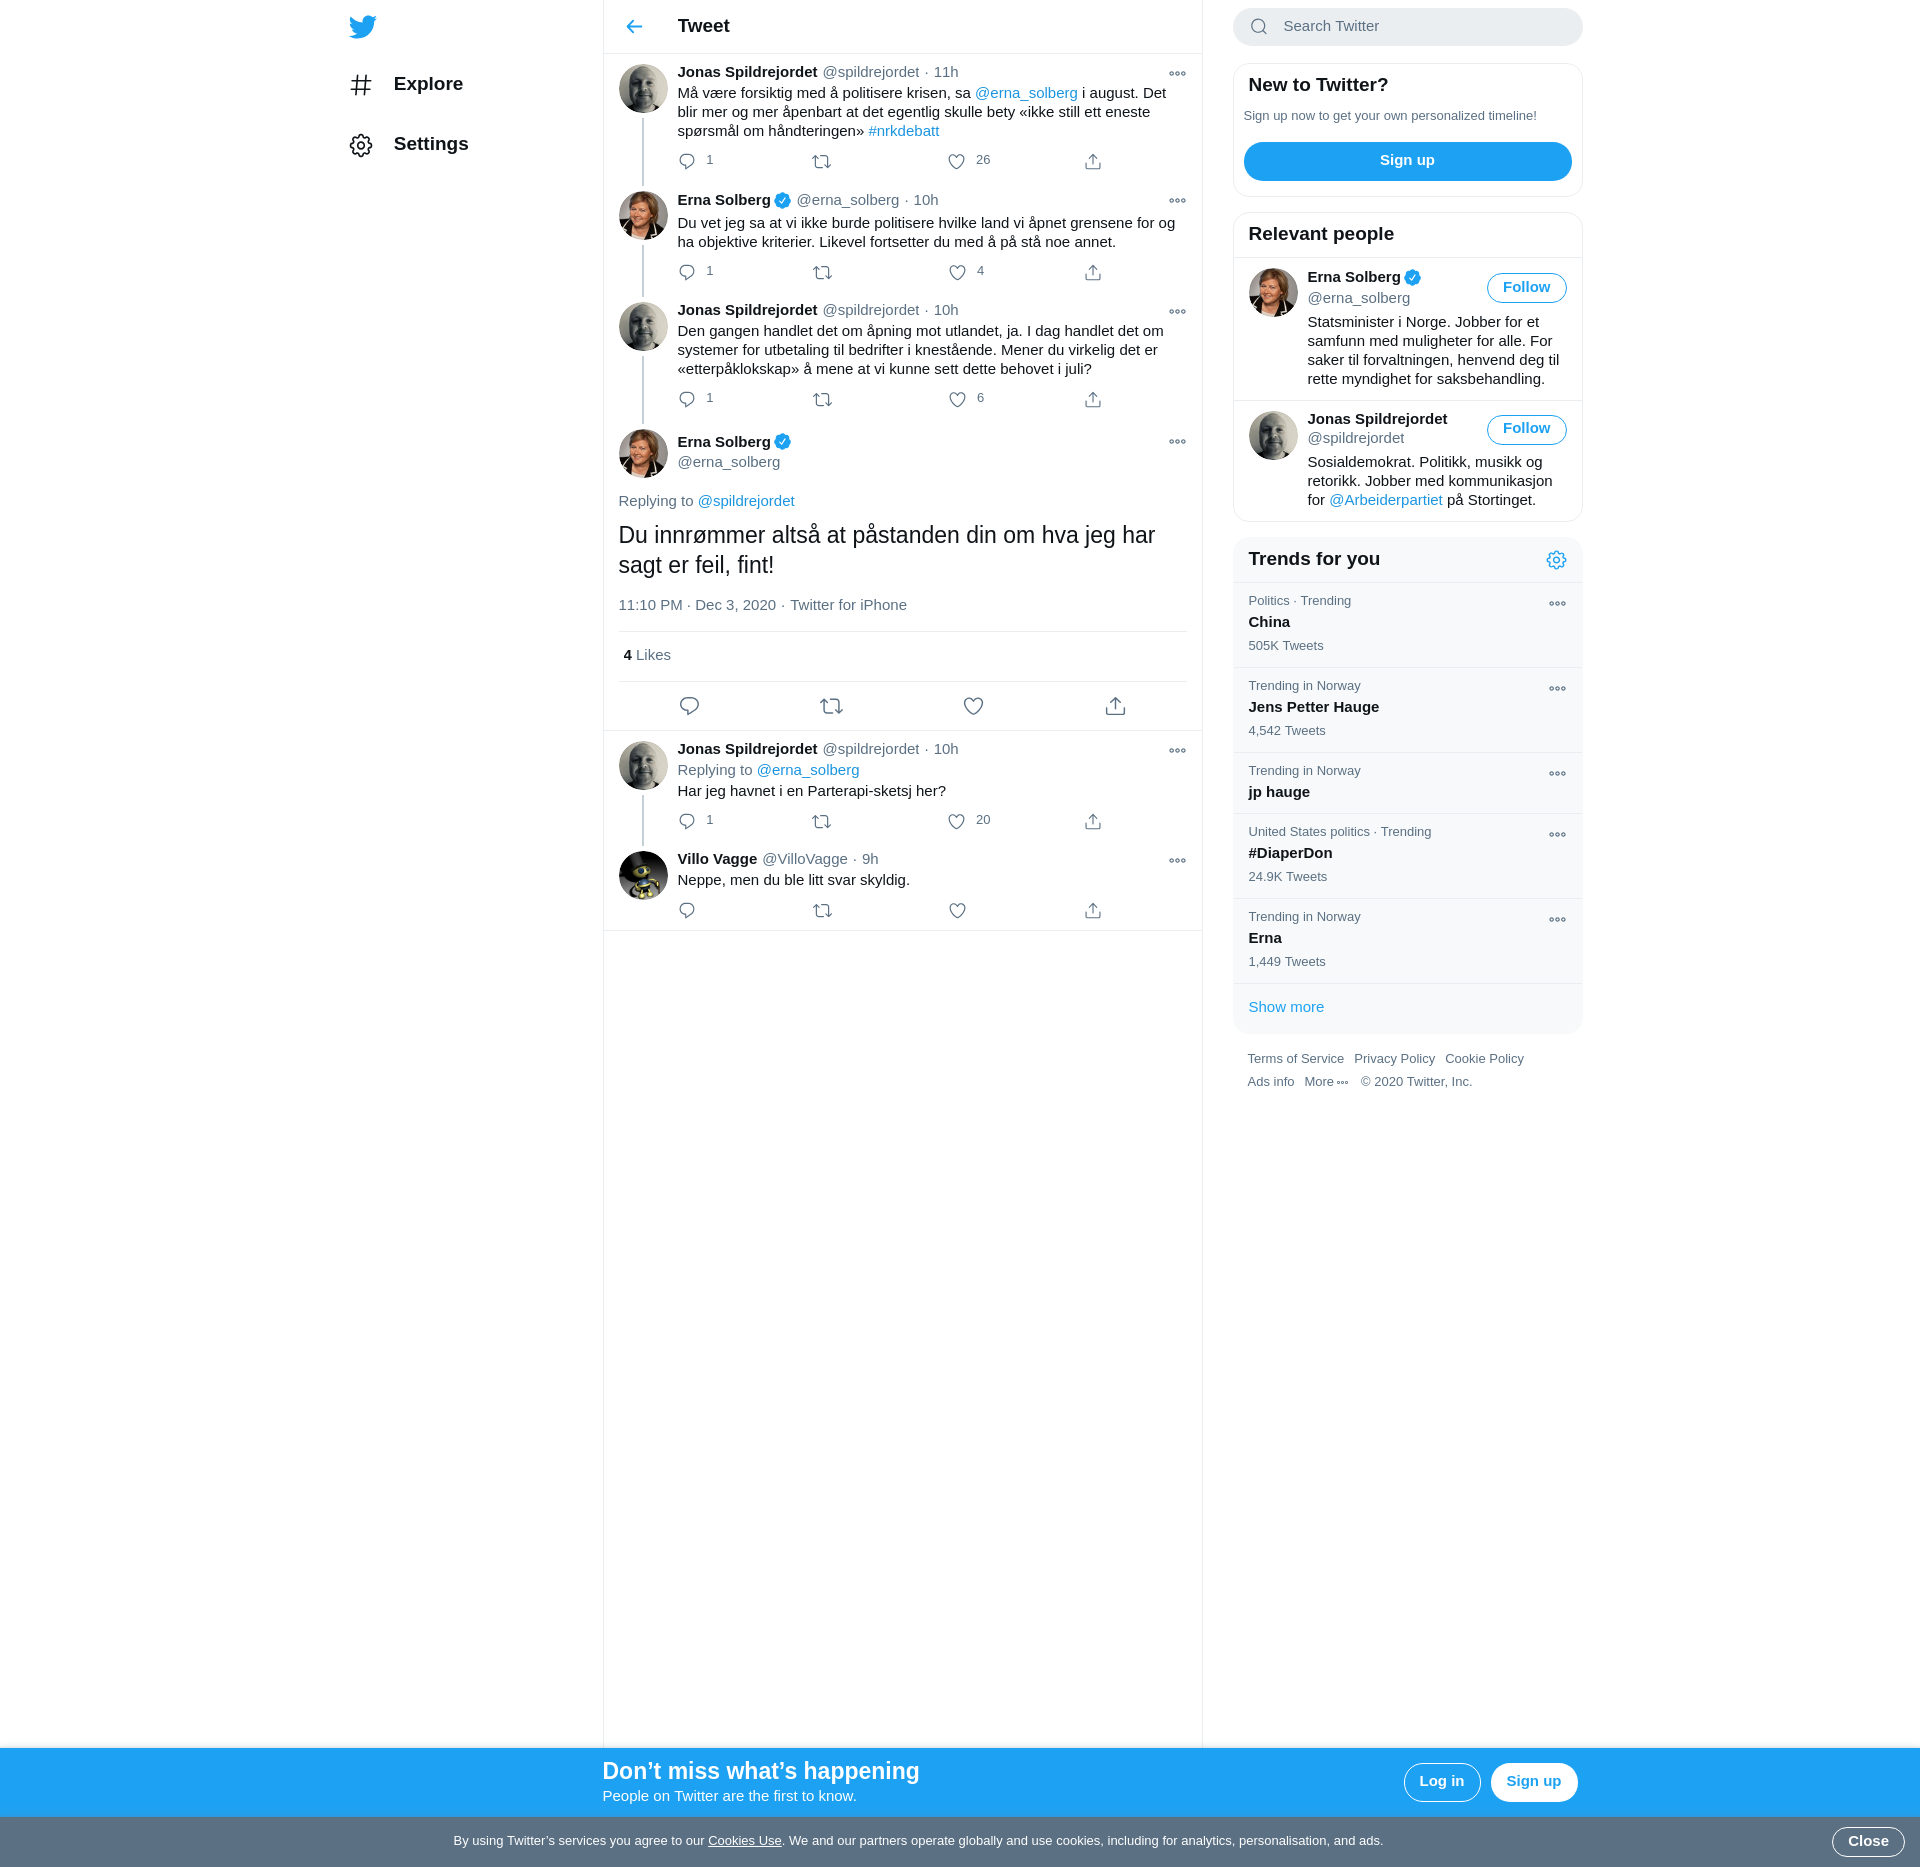Retweet Villo Vagge's tweet
The image size is (1920, 1867).
tap(822, 910)
